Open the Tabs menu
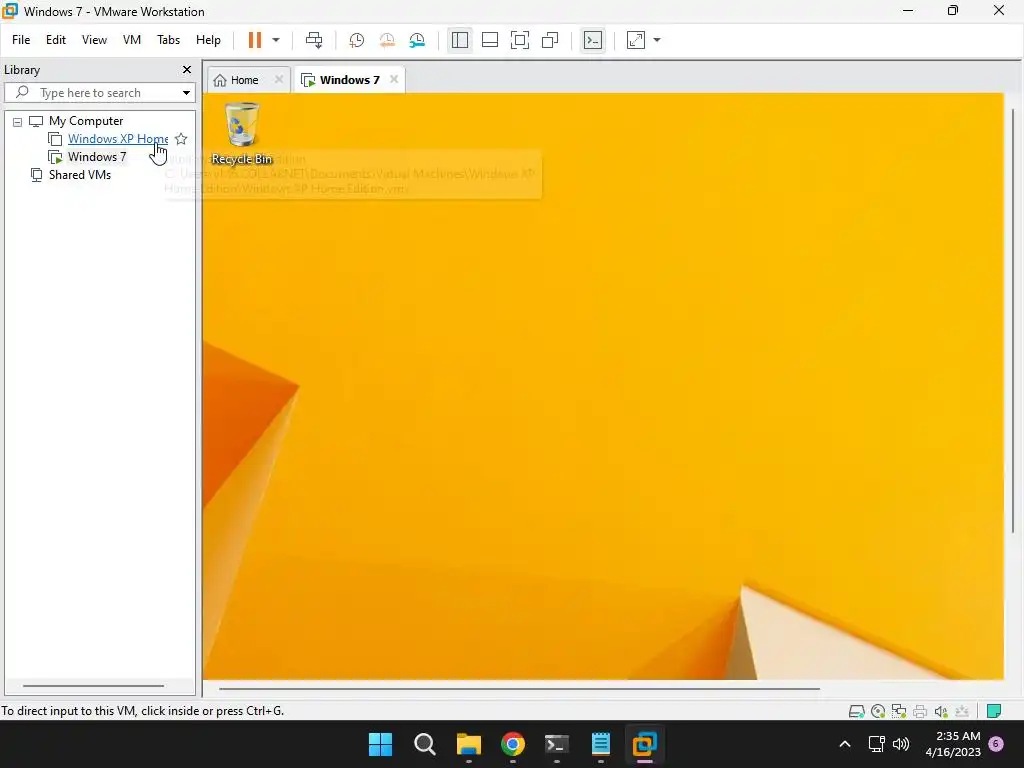1024x768 pixels. [168, 40]
